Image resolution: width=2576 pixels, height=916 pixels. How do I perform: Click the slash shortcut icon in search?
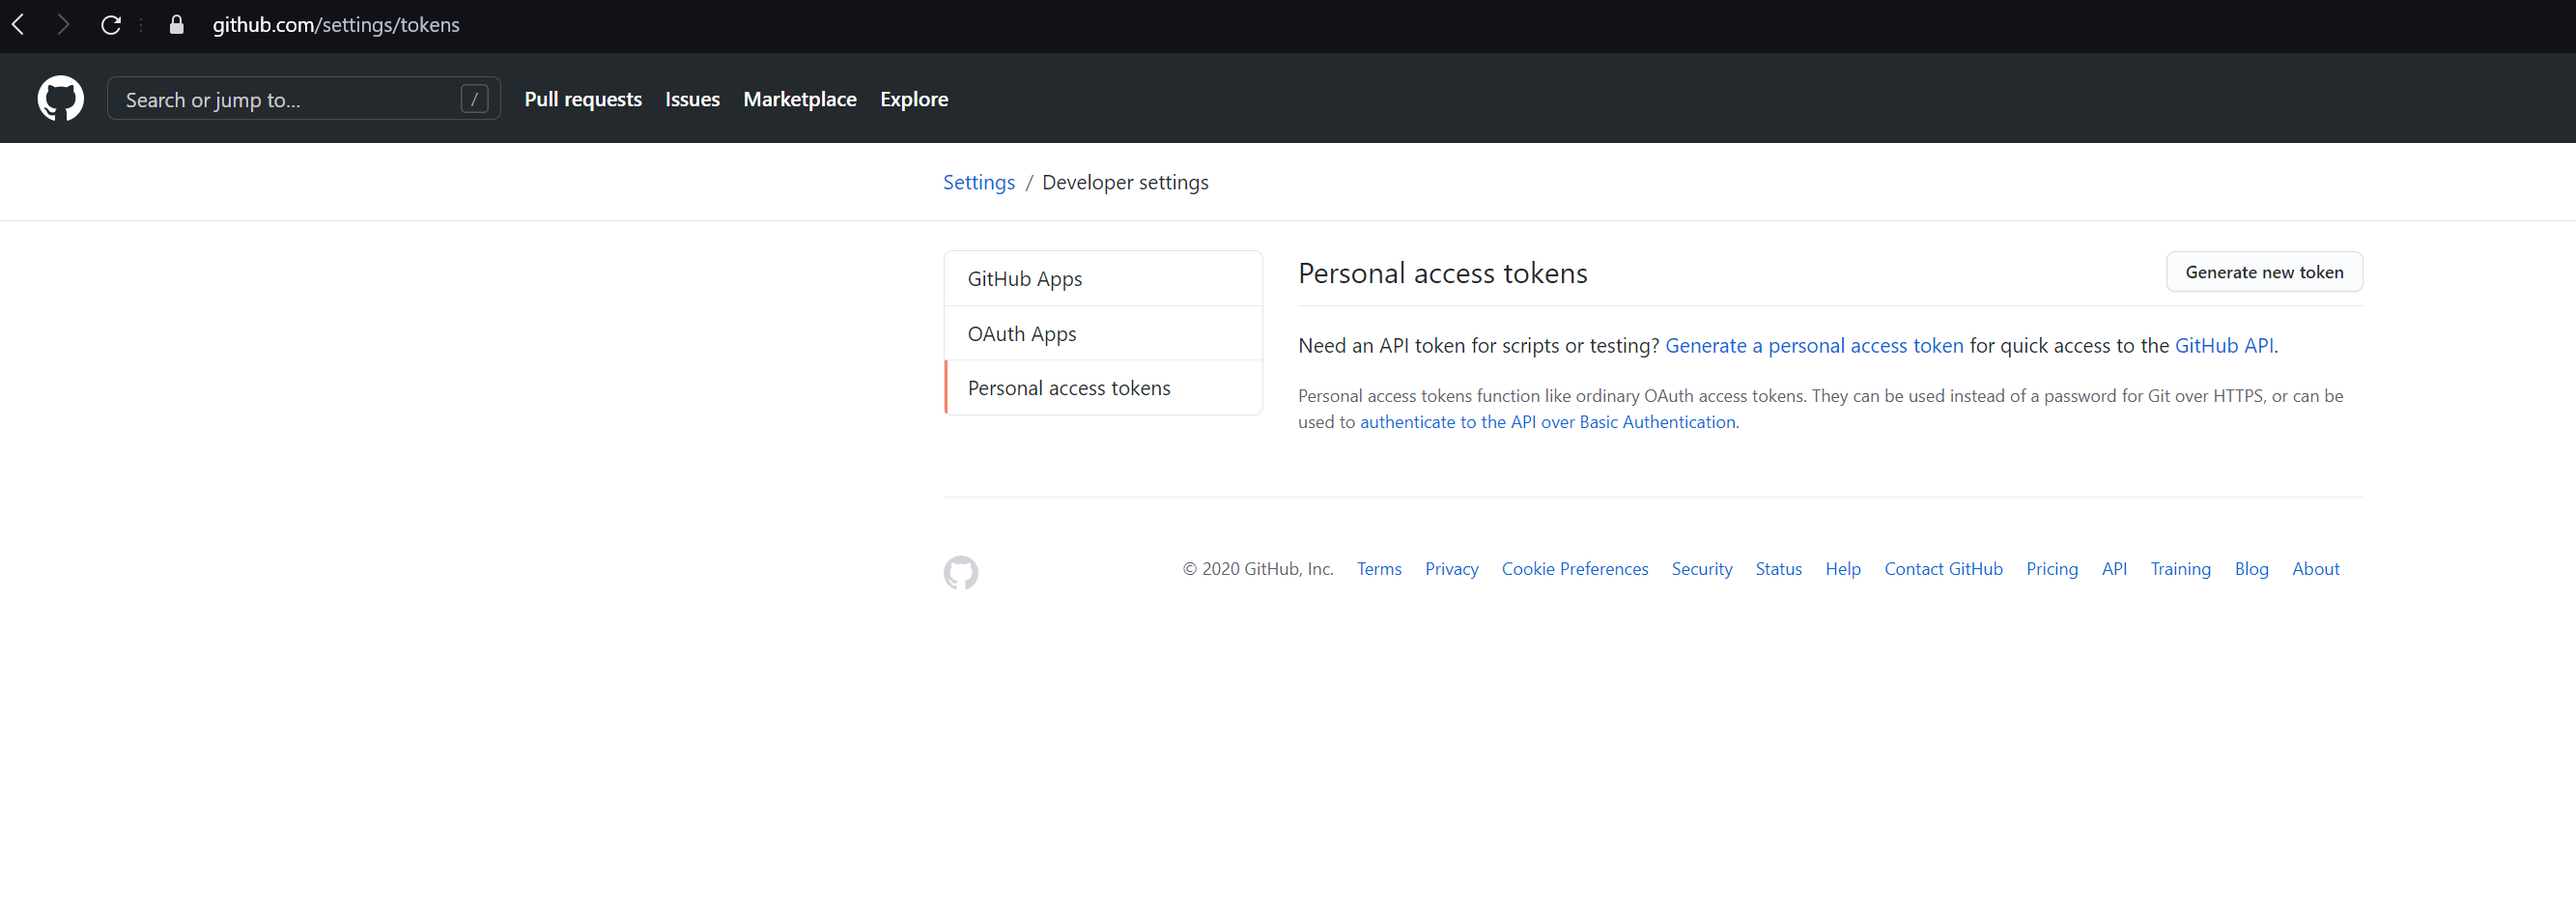(x=474, y=99)
